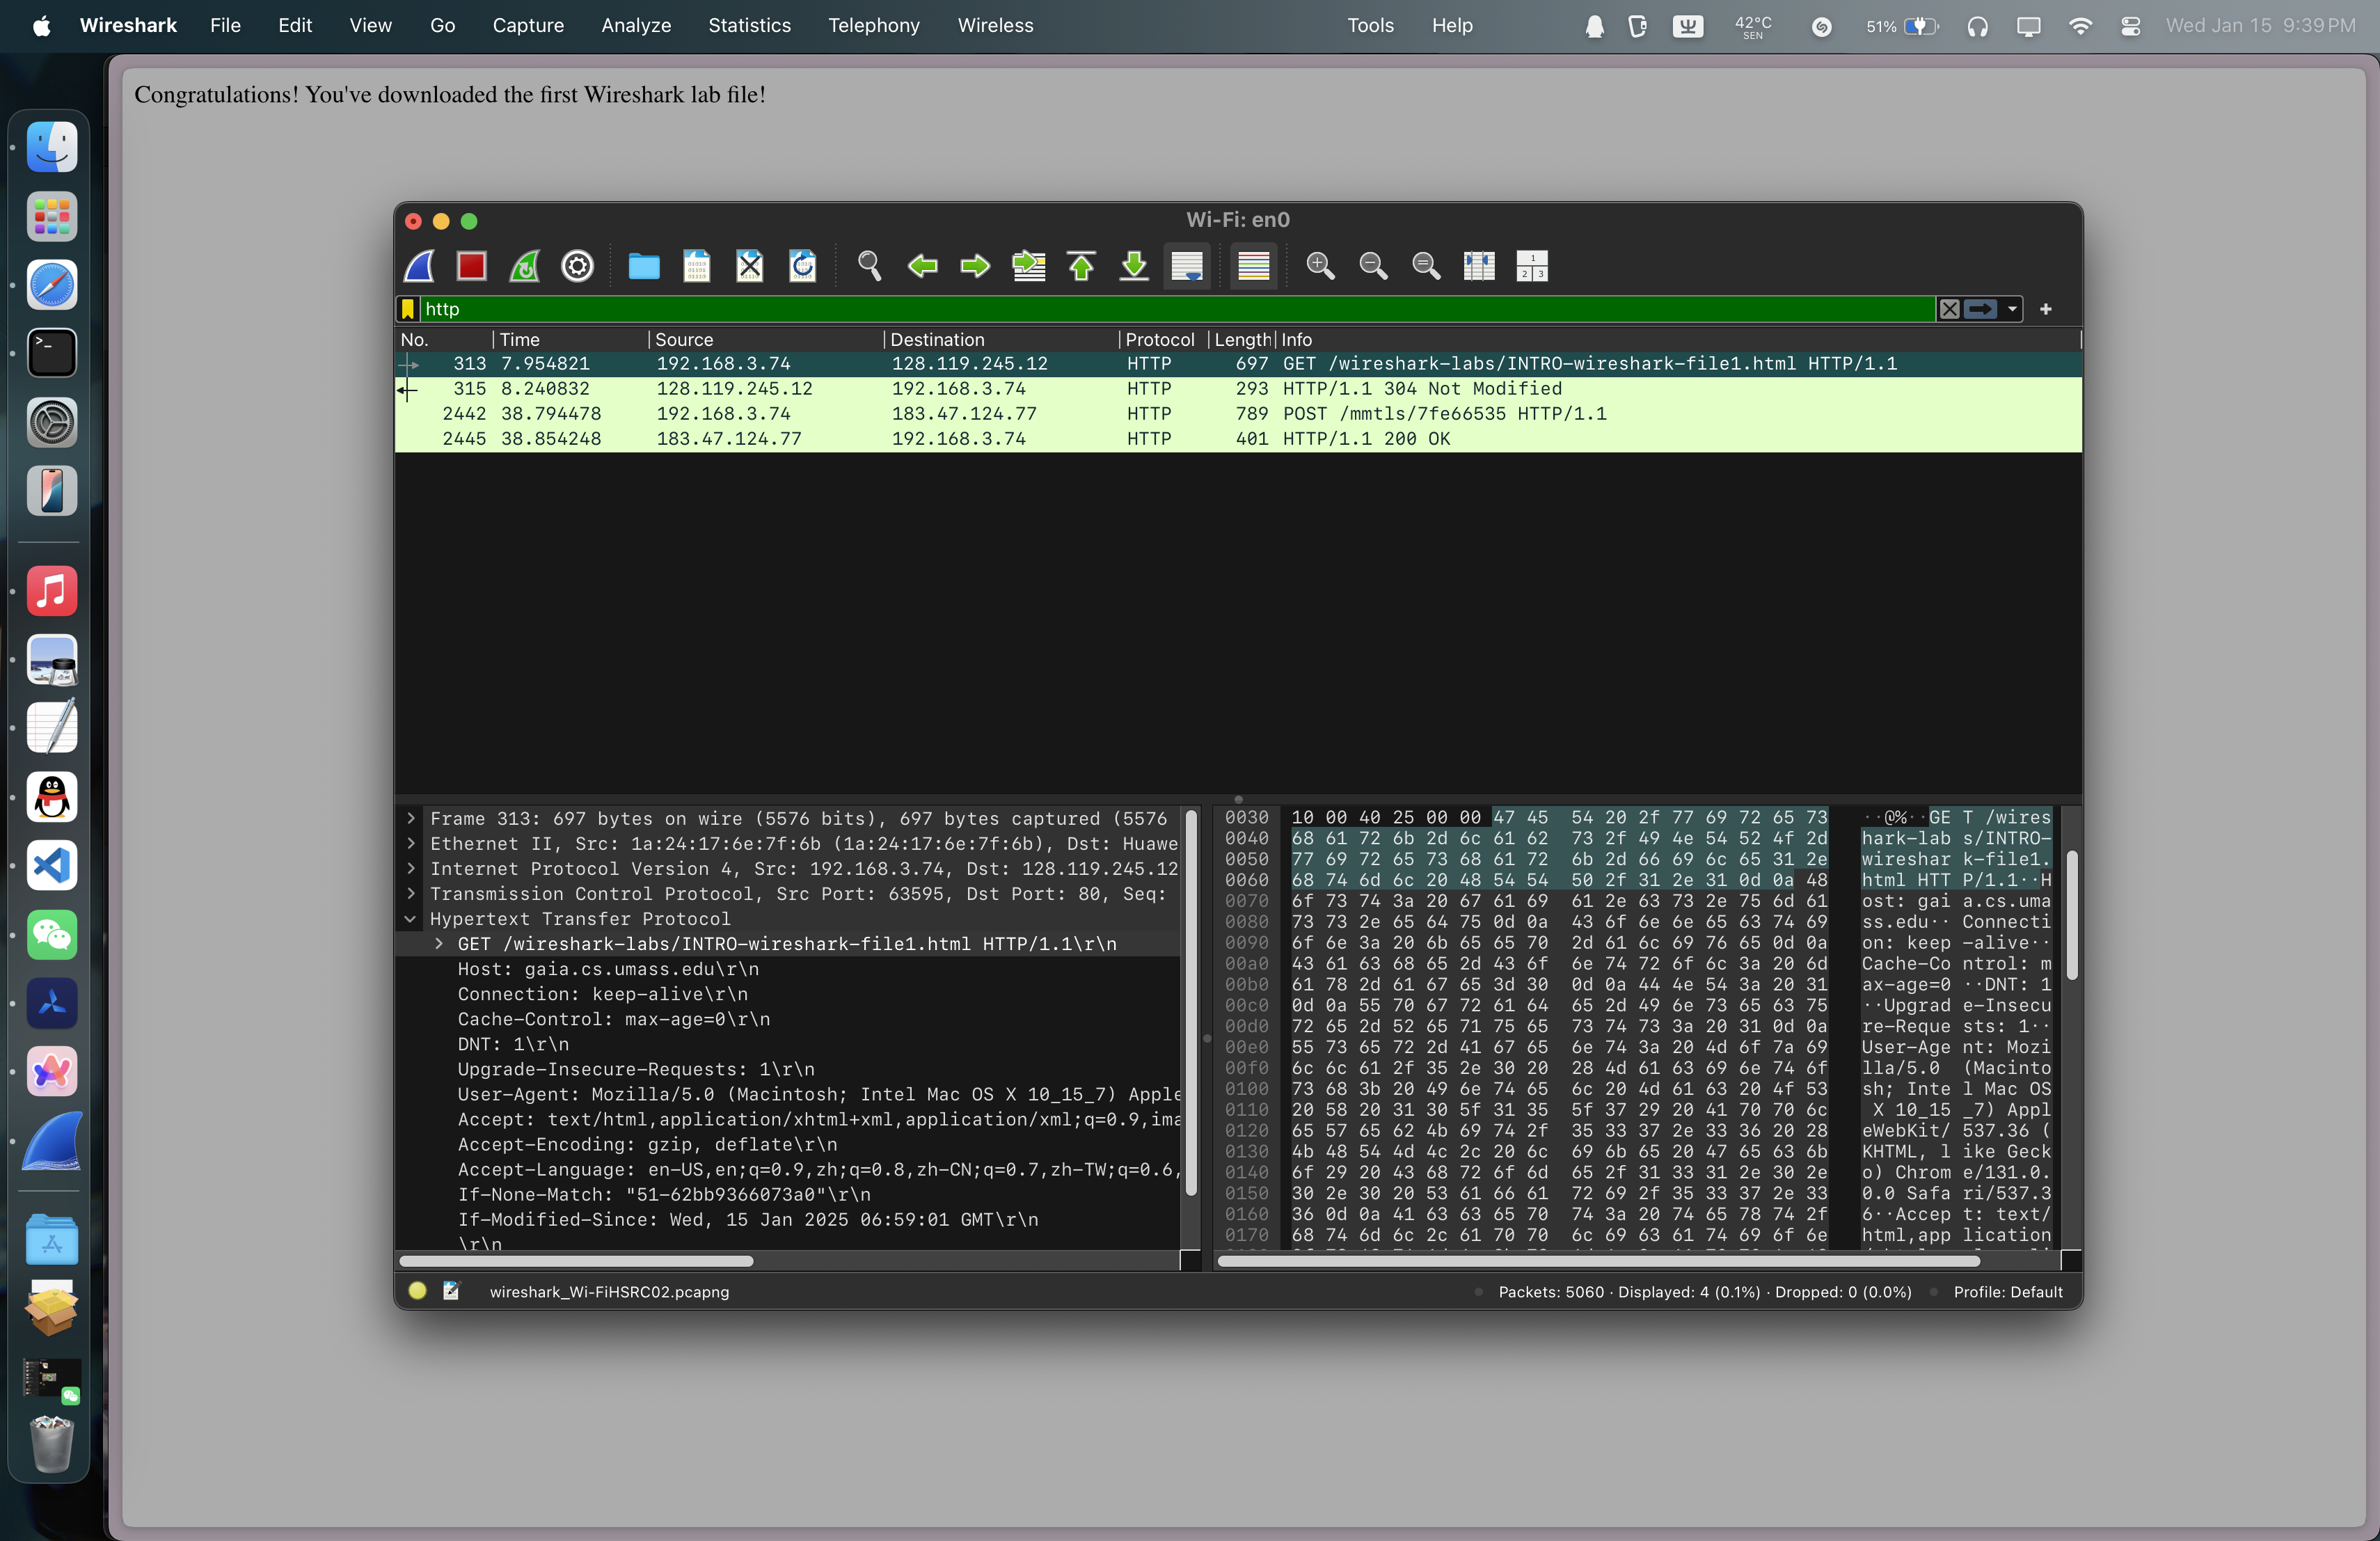The image size is (2380, 1541).
Task: Go forward in packet history arrow
Action: [975, 266]
